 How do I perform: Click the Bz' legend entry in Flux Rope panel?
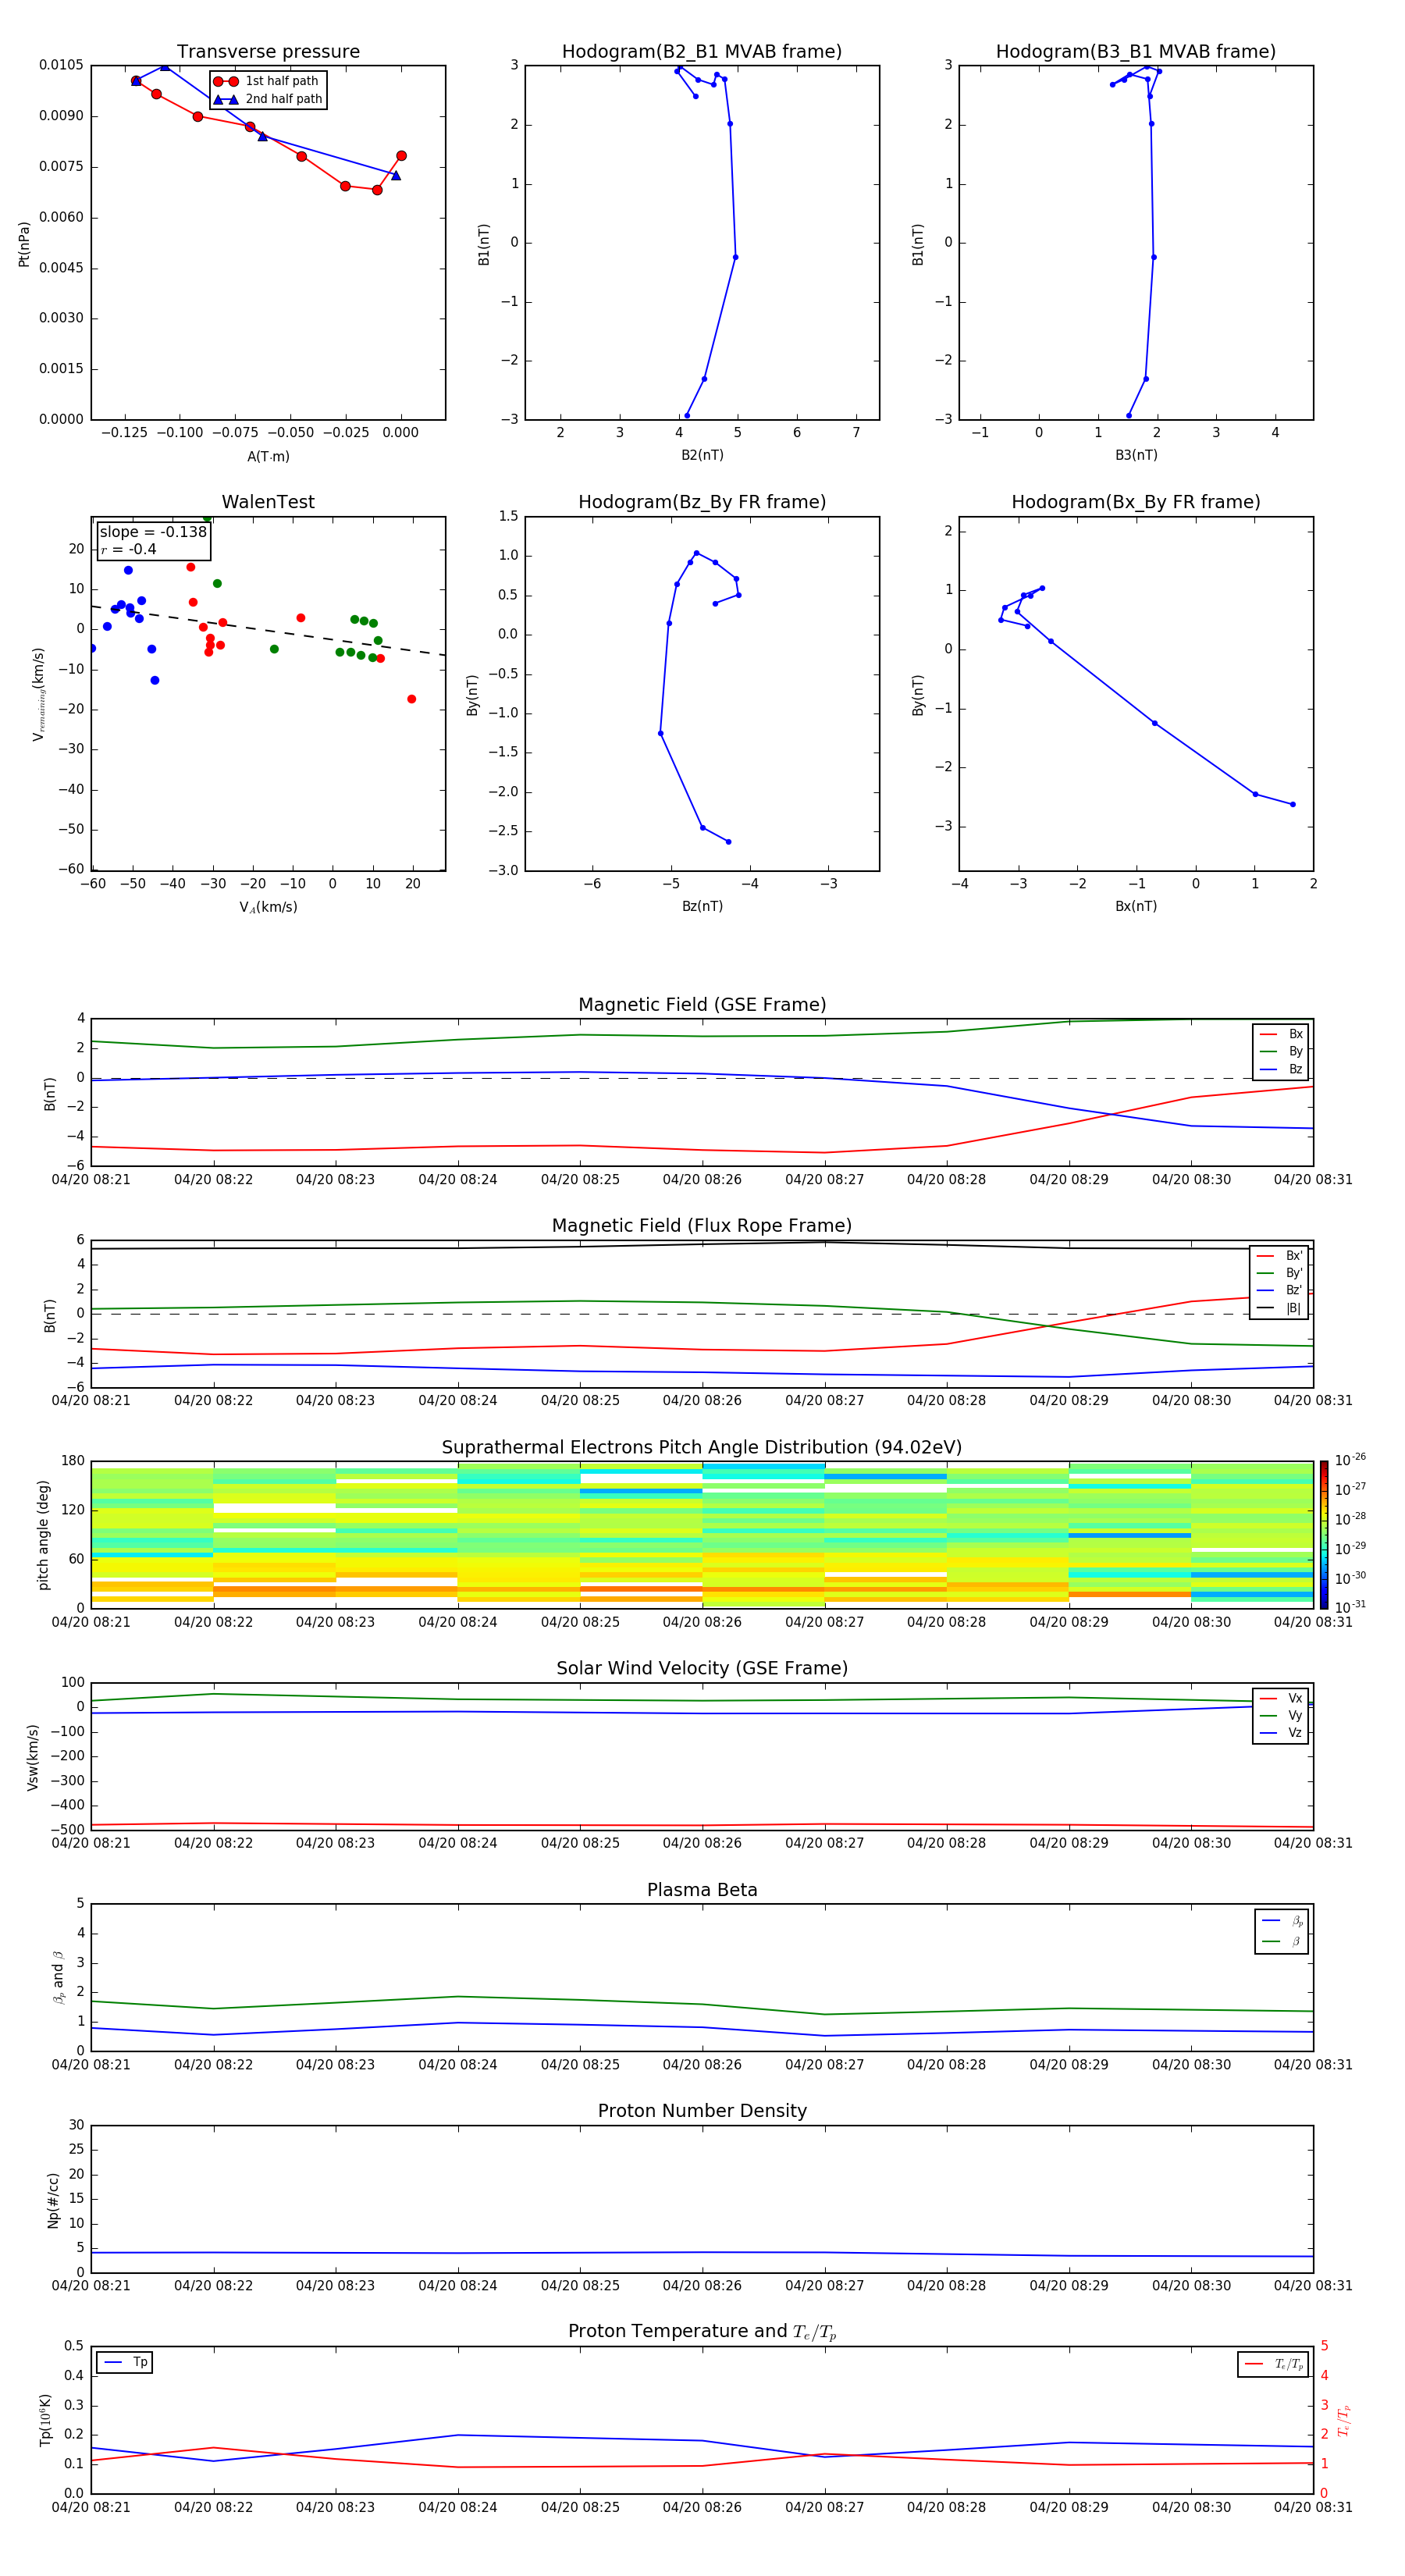[x=1279, y=1291]
